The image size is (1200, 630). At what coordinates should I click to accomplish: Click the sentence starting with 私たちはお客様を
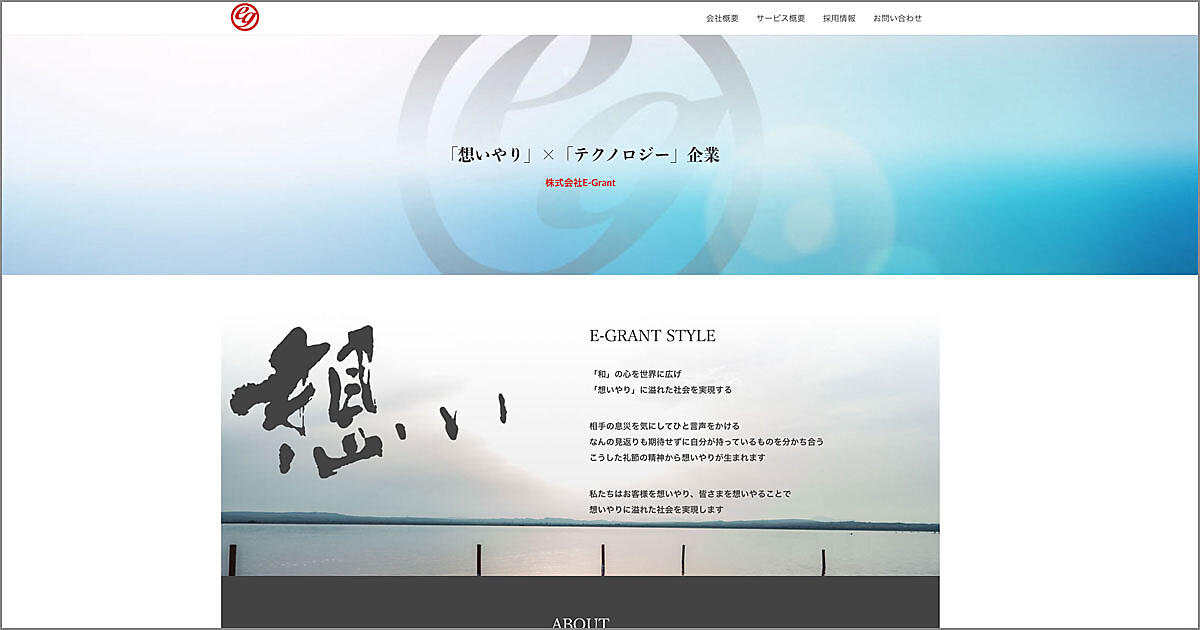coord(690,493)
